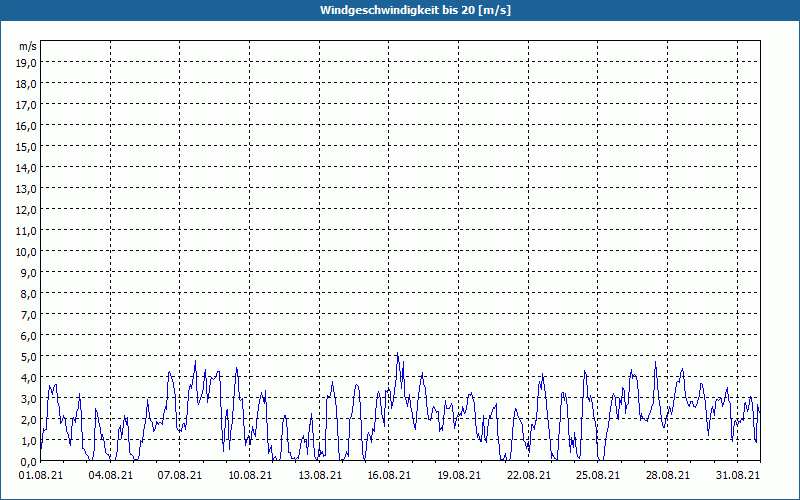800x500 pixels.
Task: Click the highest wind peak near 16.08.21
Action: pos(397,354)
